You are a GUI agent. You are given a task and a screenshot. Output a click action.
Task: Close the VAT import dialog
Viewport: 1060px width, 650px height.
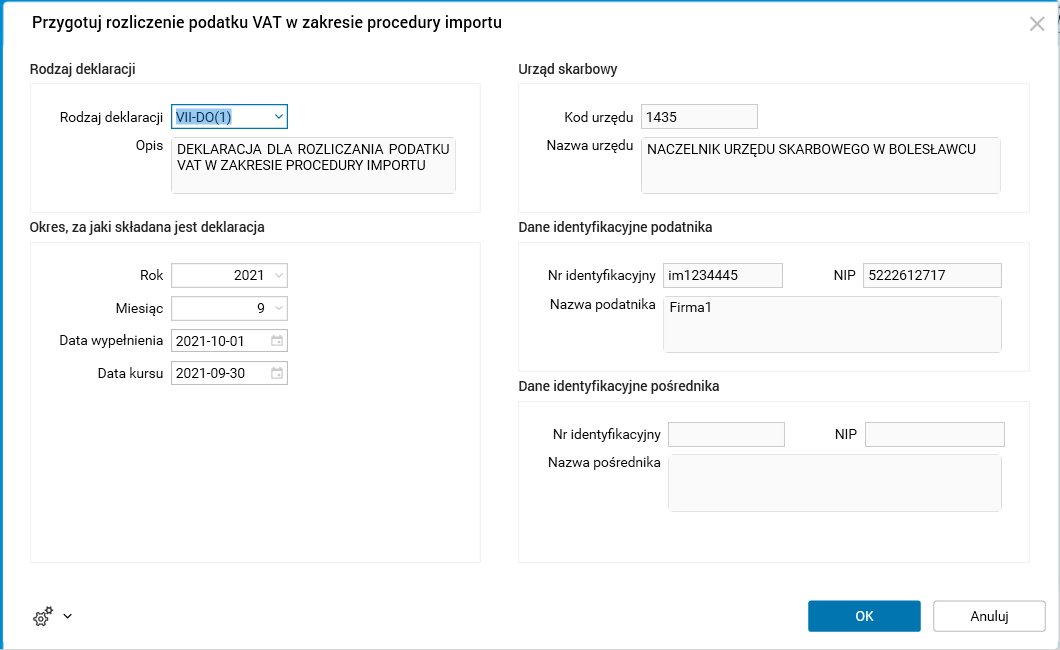1036,24
